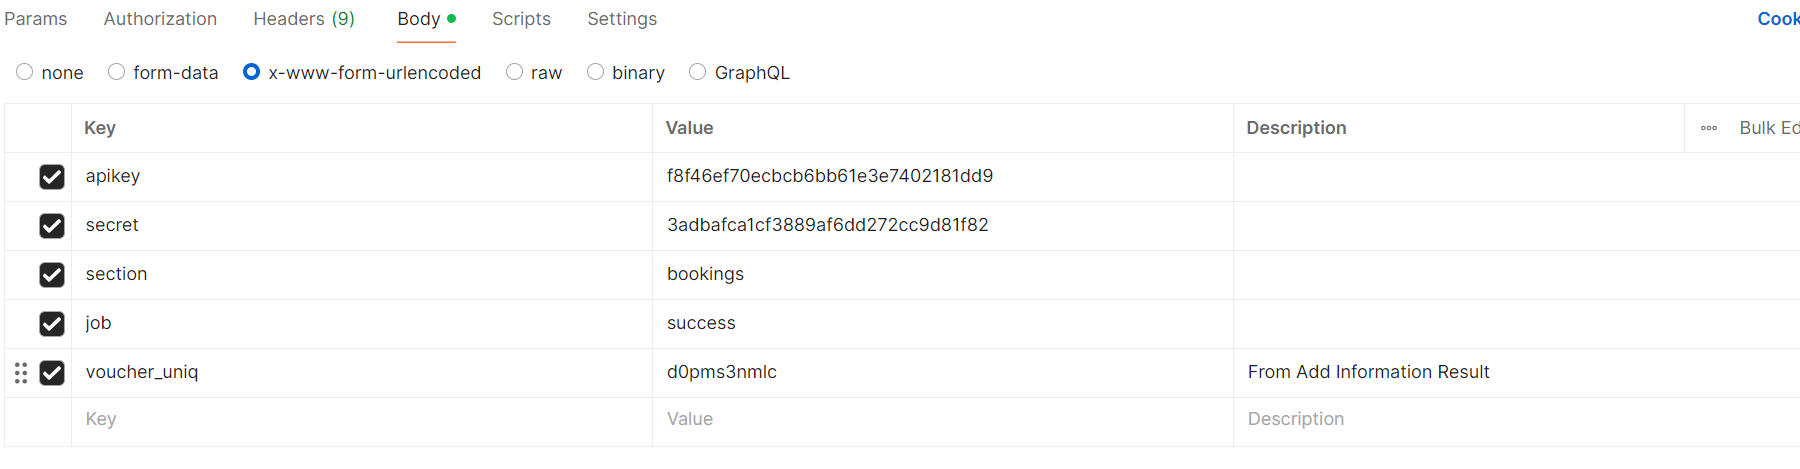The height and width of the screenshot is (469, 1800).
Task: Click the Cookies link
Action: (1778, 19)
